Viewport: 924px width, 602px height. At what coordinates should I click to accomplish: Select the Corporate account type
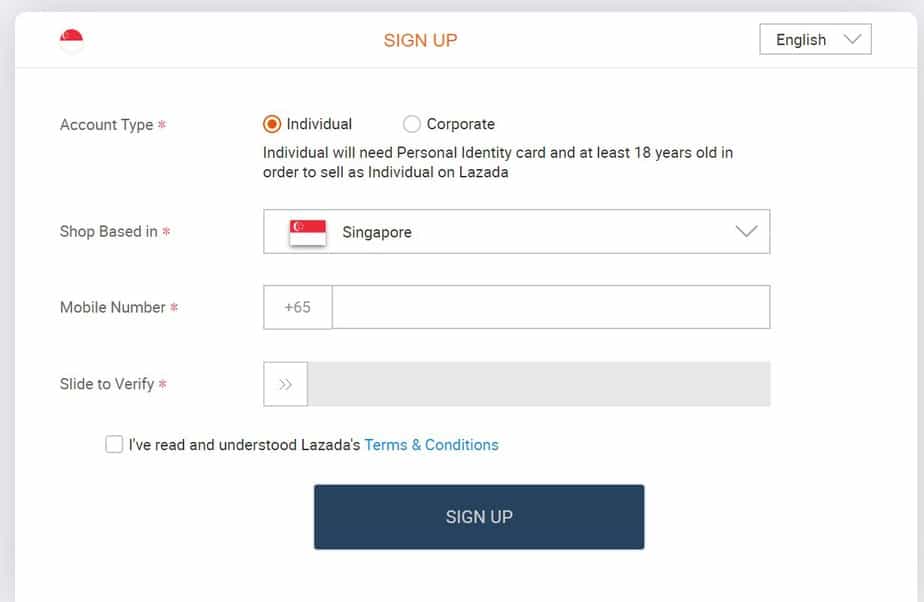411,124
